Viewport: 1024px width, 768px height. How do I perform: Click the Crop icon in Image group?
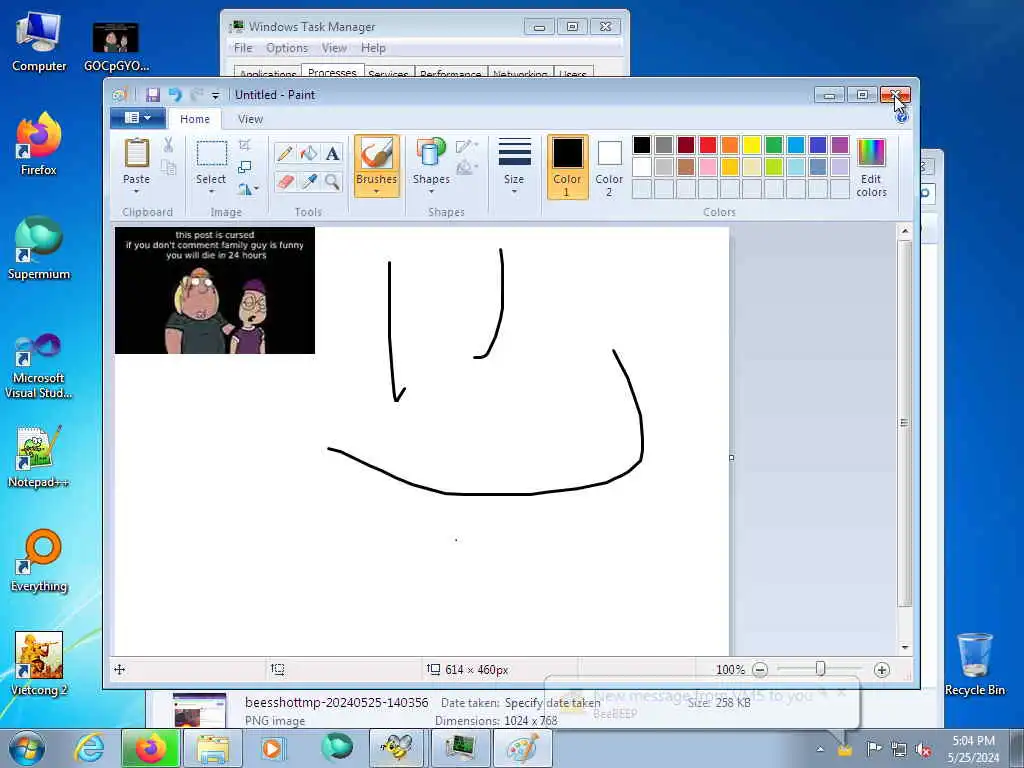click(x=244, y=144)
